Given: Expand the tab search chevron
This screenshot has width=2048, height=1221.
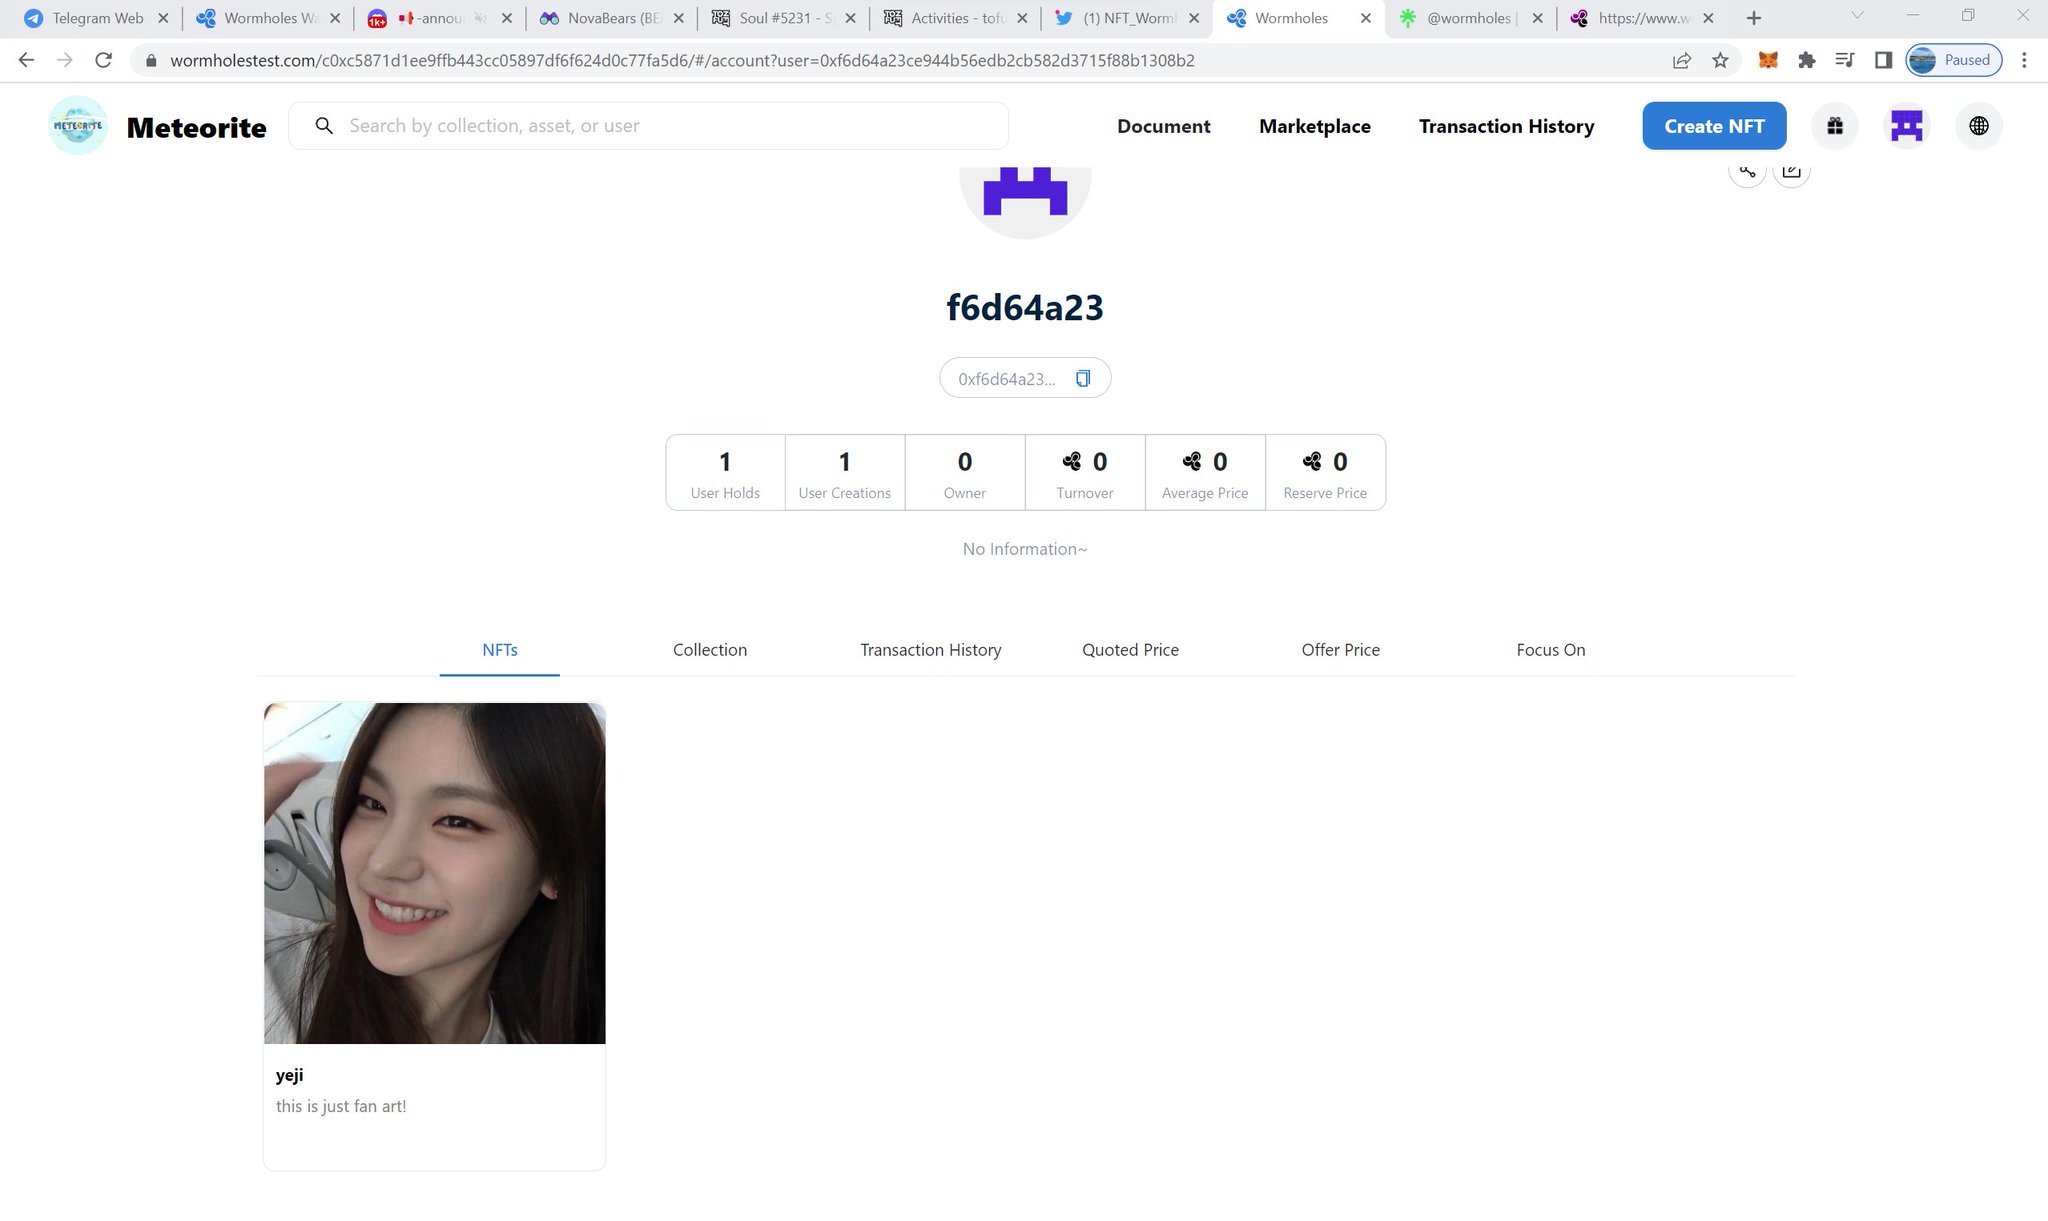Looking at the screenshot, I should click(x=1857, y=16).
